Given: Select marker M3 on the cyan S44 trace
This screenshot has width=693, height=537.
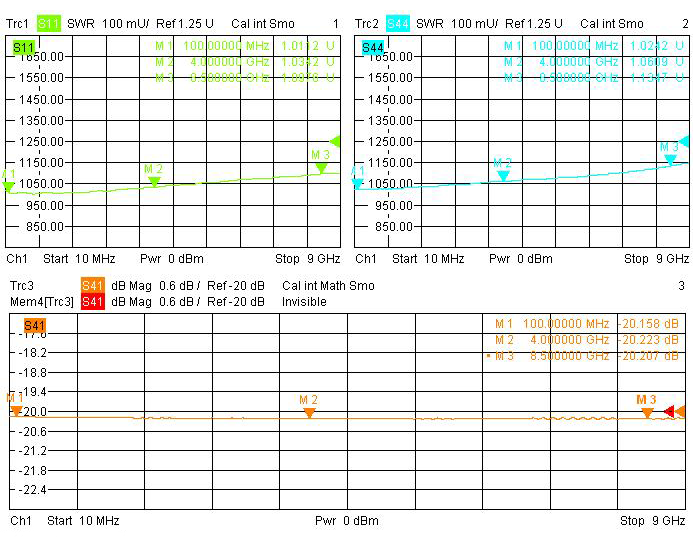Looking at the screenshot, I should (670, 159).
